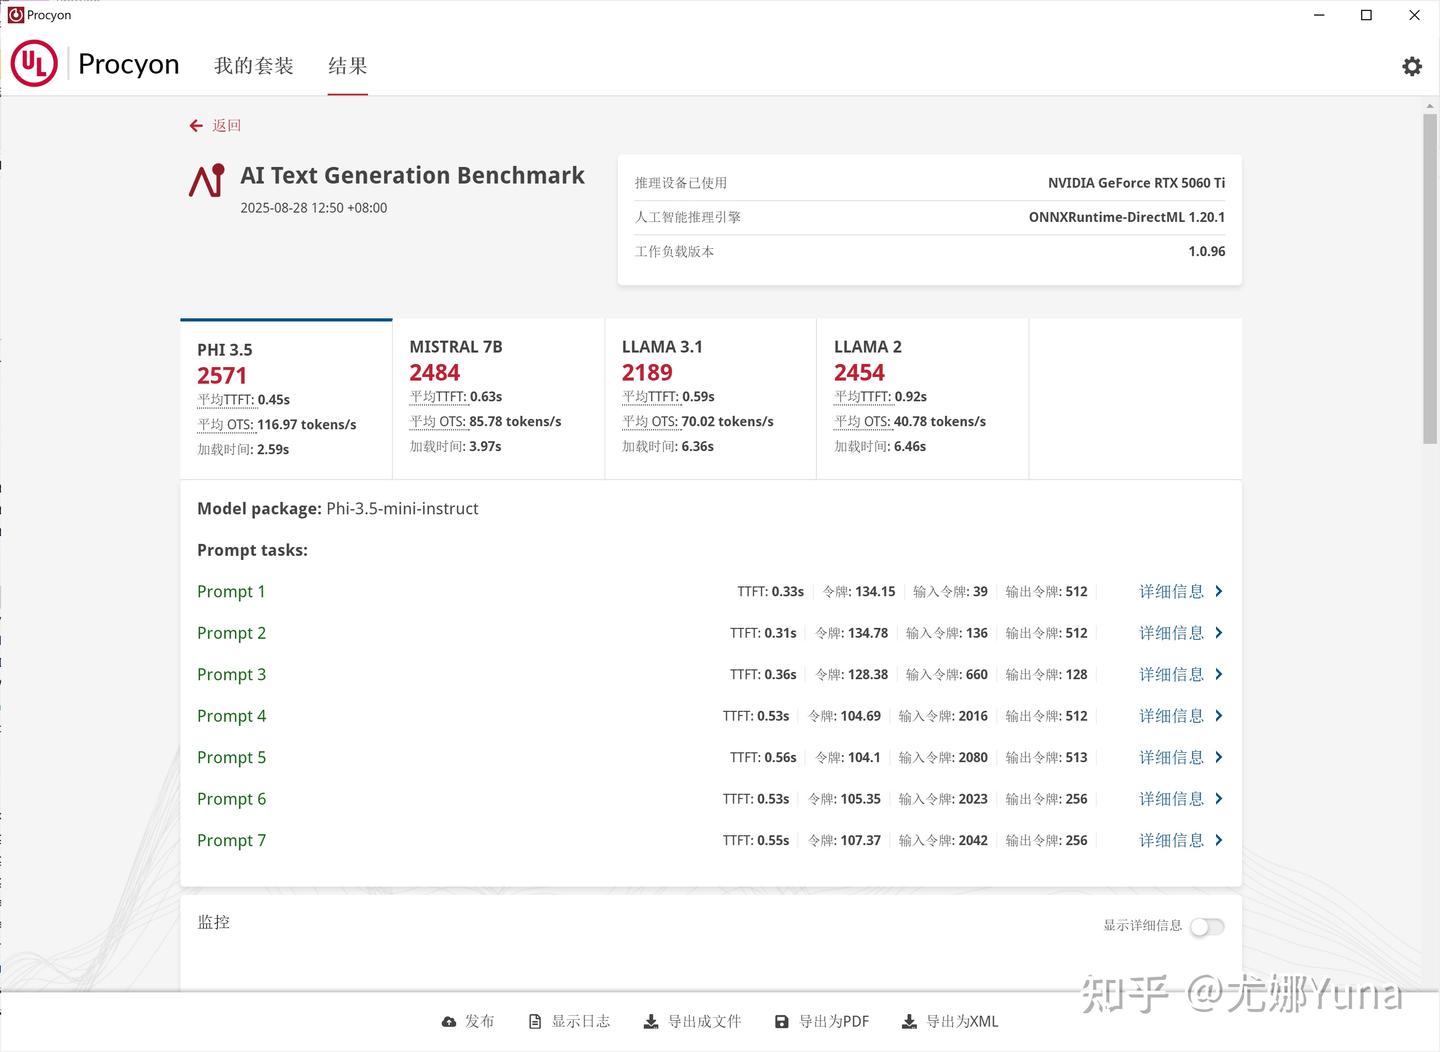1440x1052 pixels.
Task: Click 详细信息 link for Prompt 1
Action: [x=1171, y=592]
